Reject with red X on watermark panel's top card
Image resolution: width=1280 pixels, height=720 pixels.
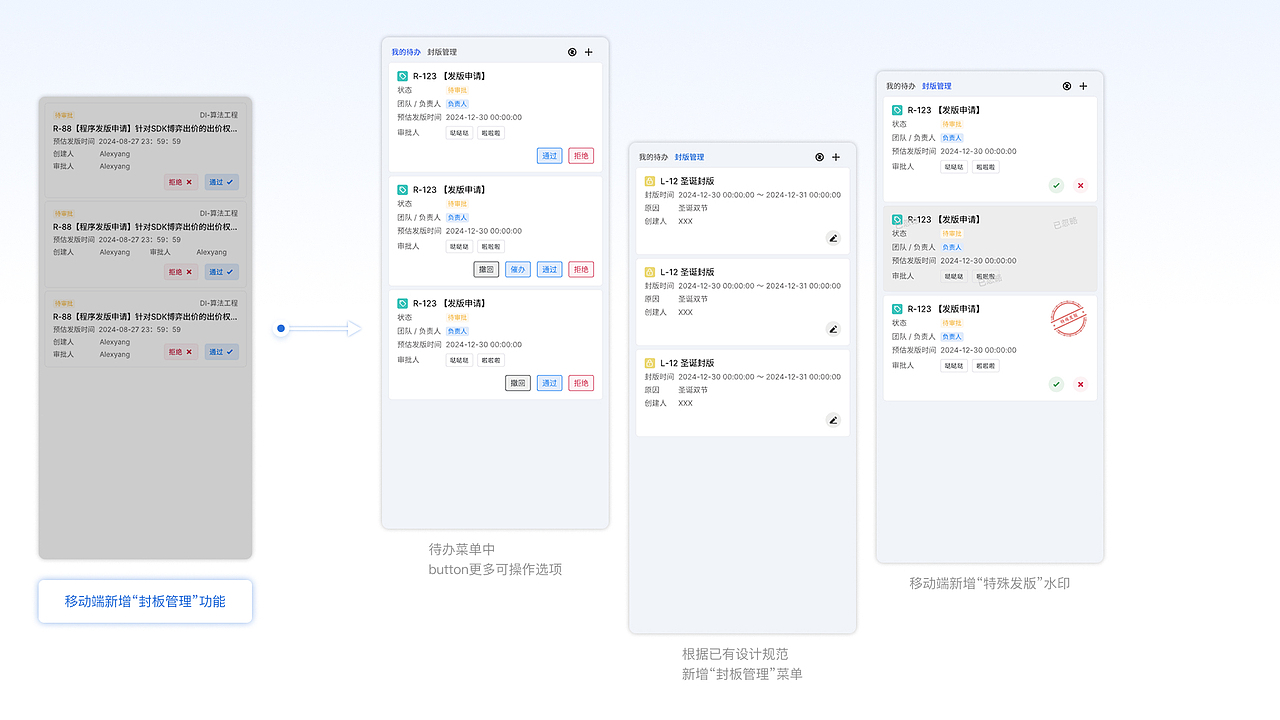point(1080,185)
